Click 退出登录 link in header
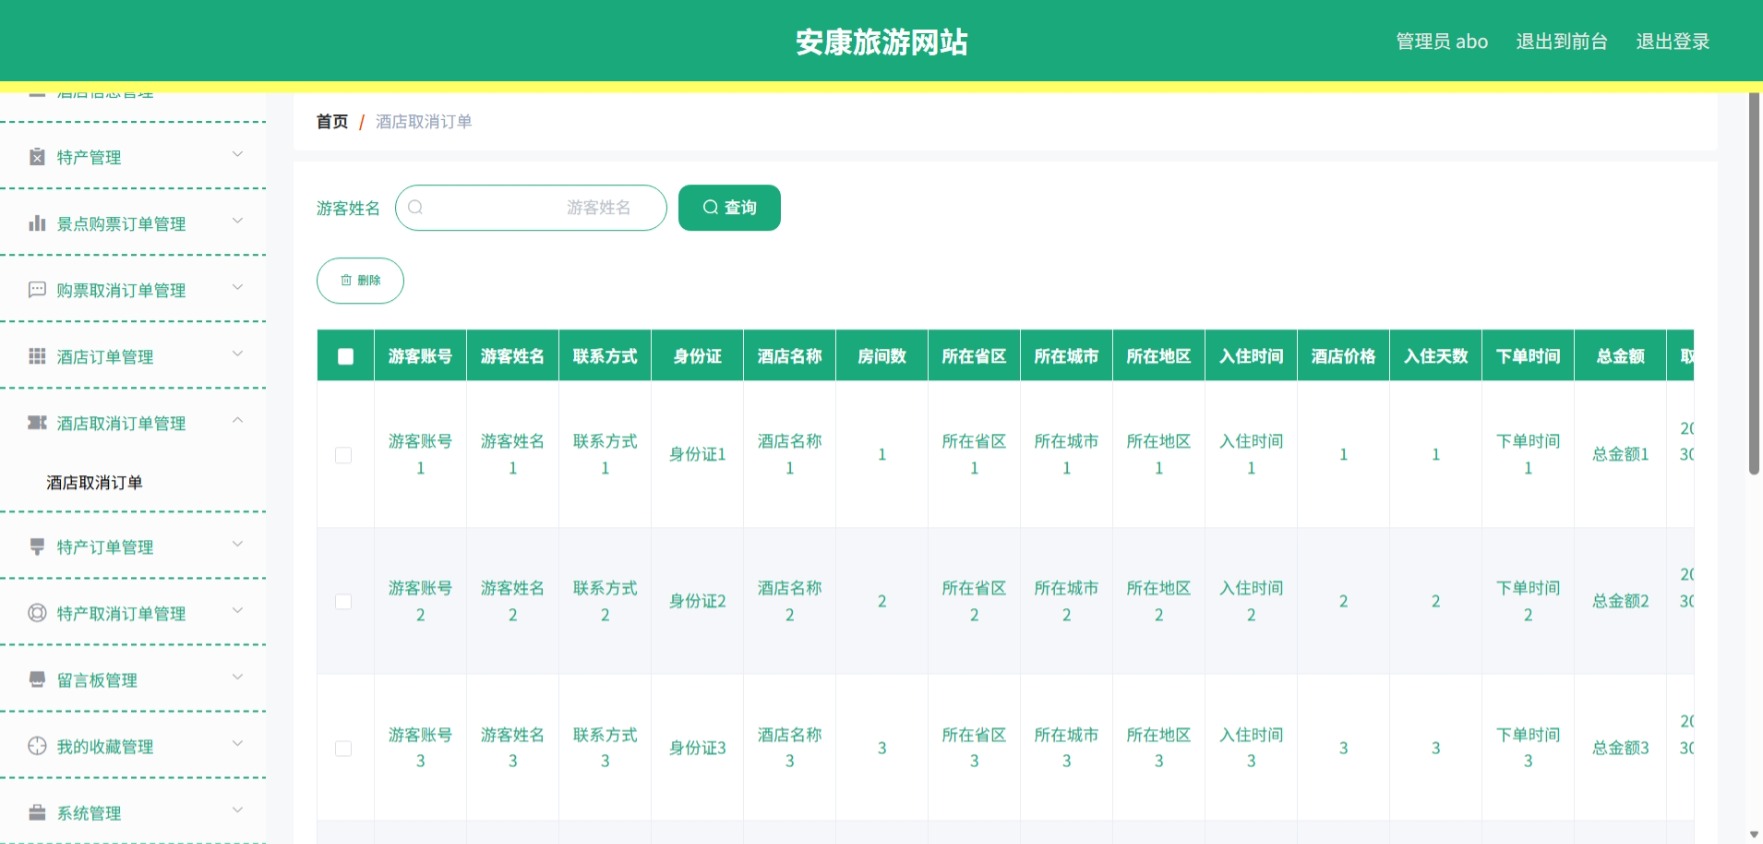Viewport: 1763px width, 844px height. coord(1672,41)
